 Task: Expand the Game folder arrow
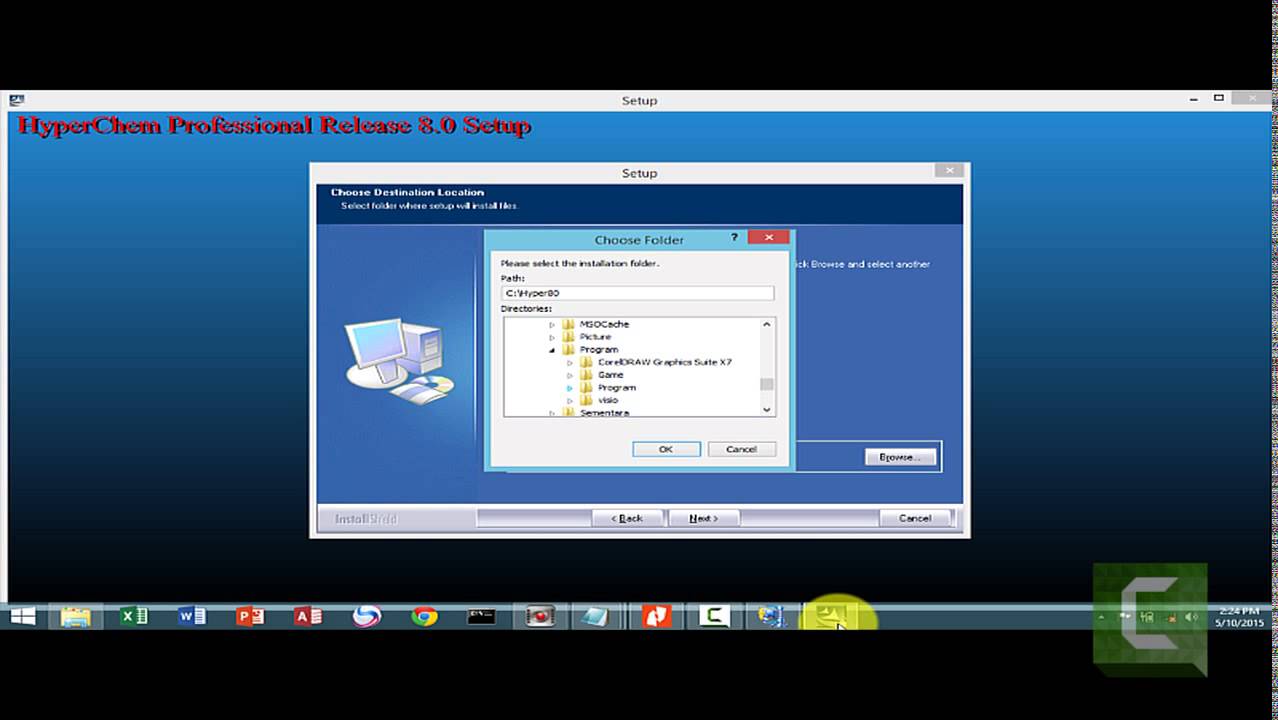[570, 375]
